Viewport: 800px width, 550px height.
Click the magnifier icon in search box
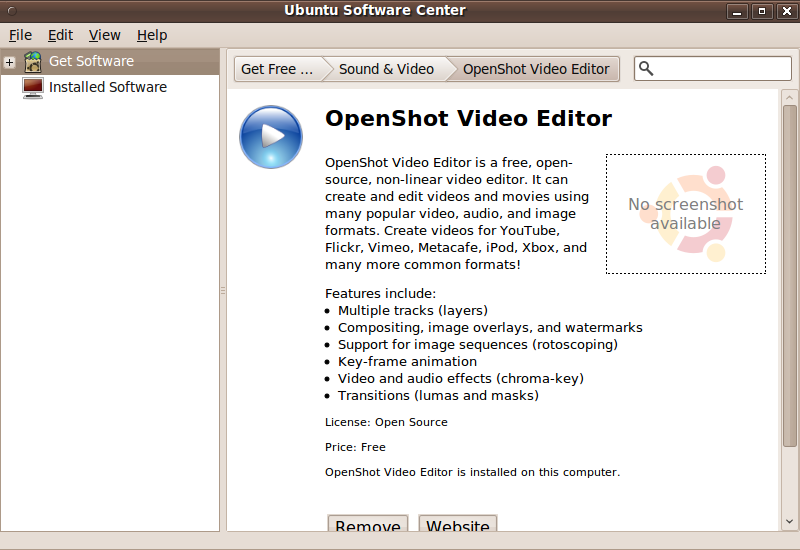[x=646, y=69]
